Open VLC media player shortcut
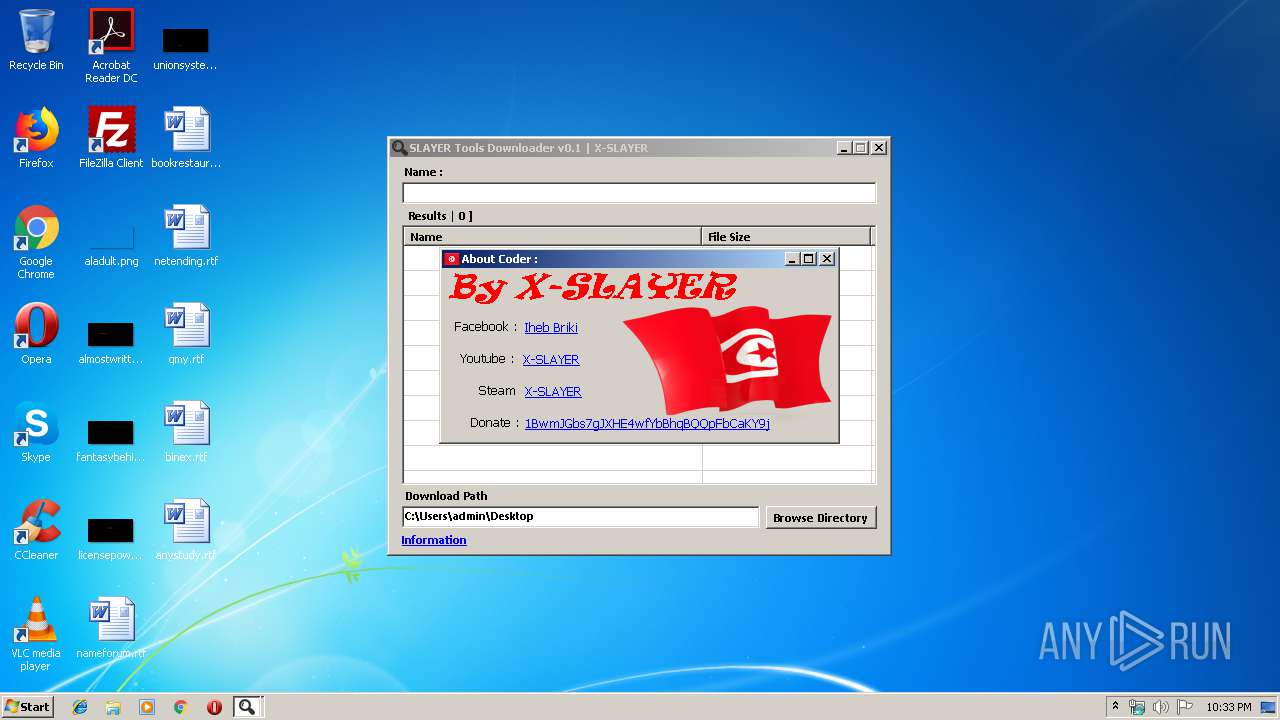 (x=36, y=634)
